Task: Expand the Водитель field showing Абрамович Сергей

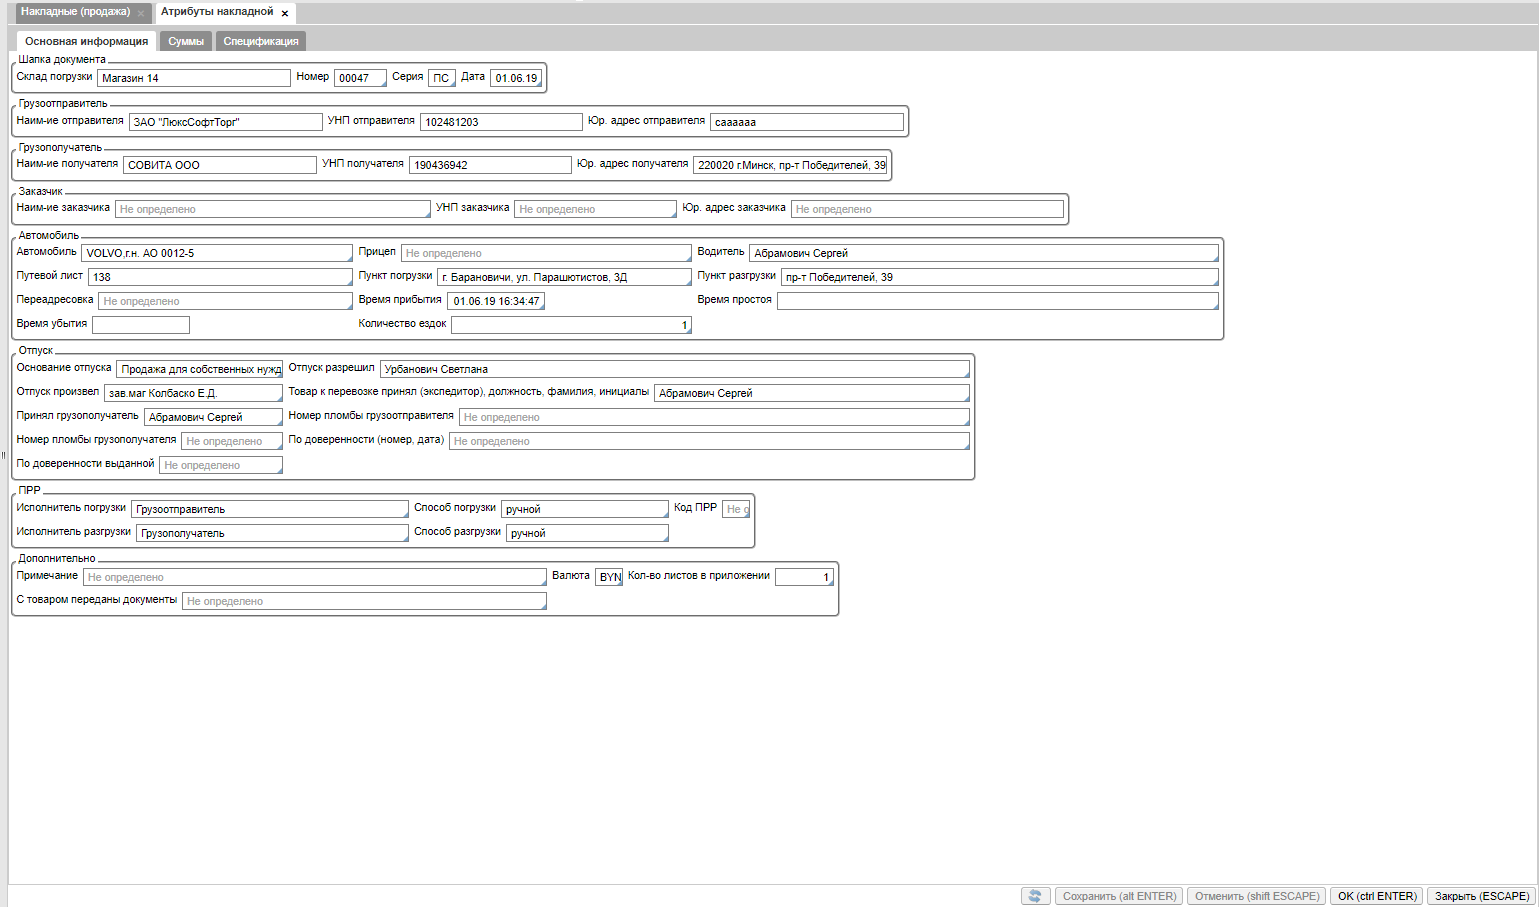Action: 983,253
